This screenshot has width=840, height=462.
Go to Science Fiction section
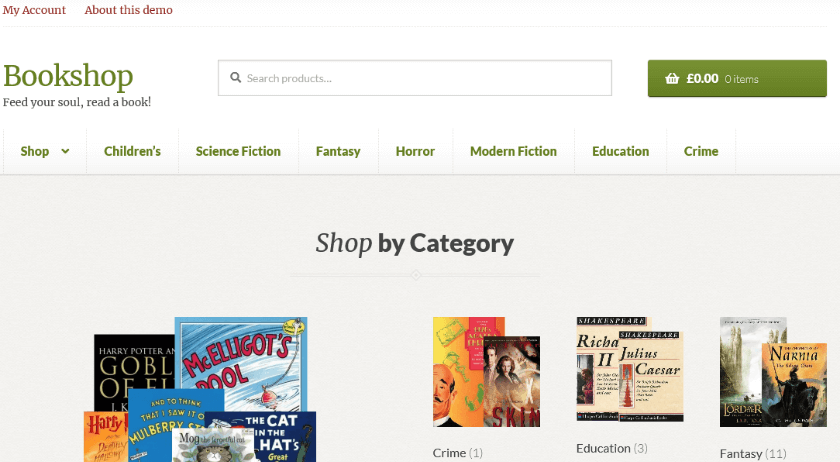click(x=238, y=151)
